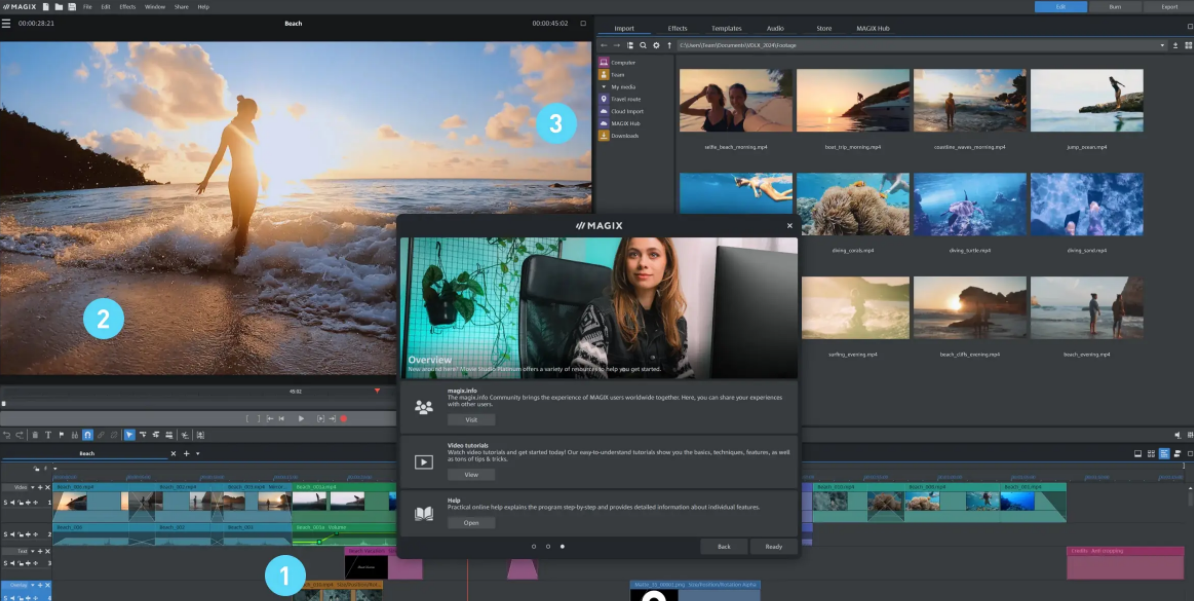1194x601 pixels.
Task: Open Cloud Import in the sidebar
Action: click(x=621, y=111)
